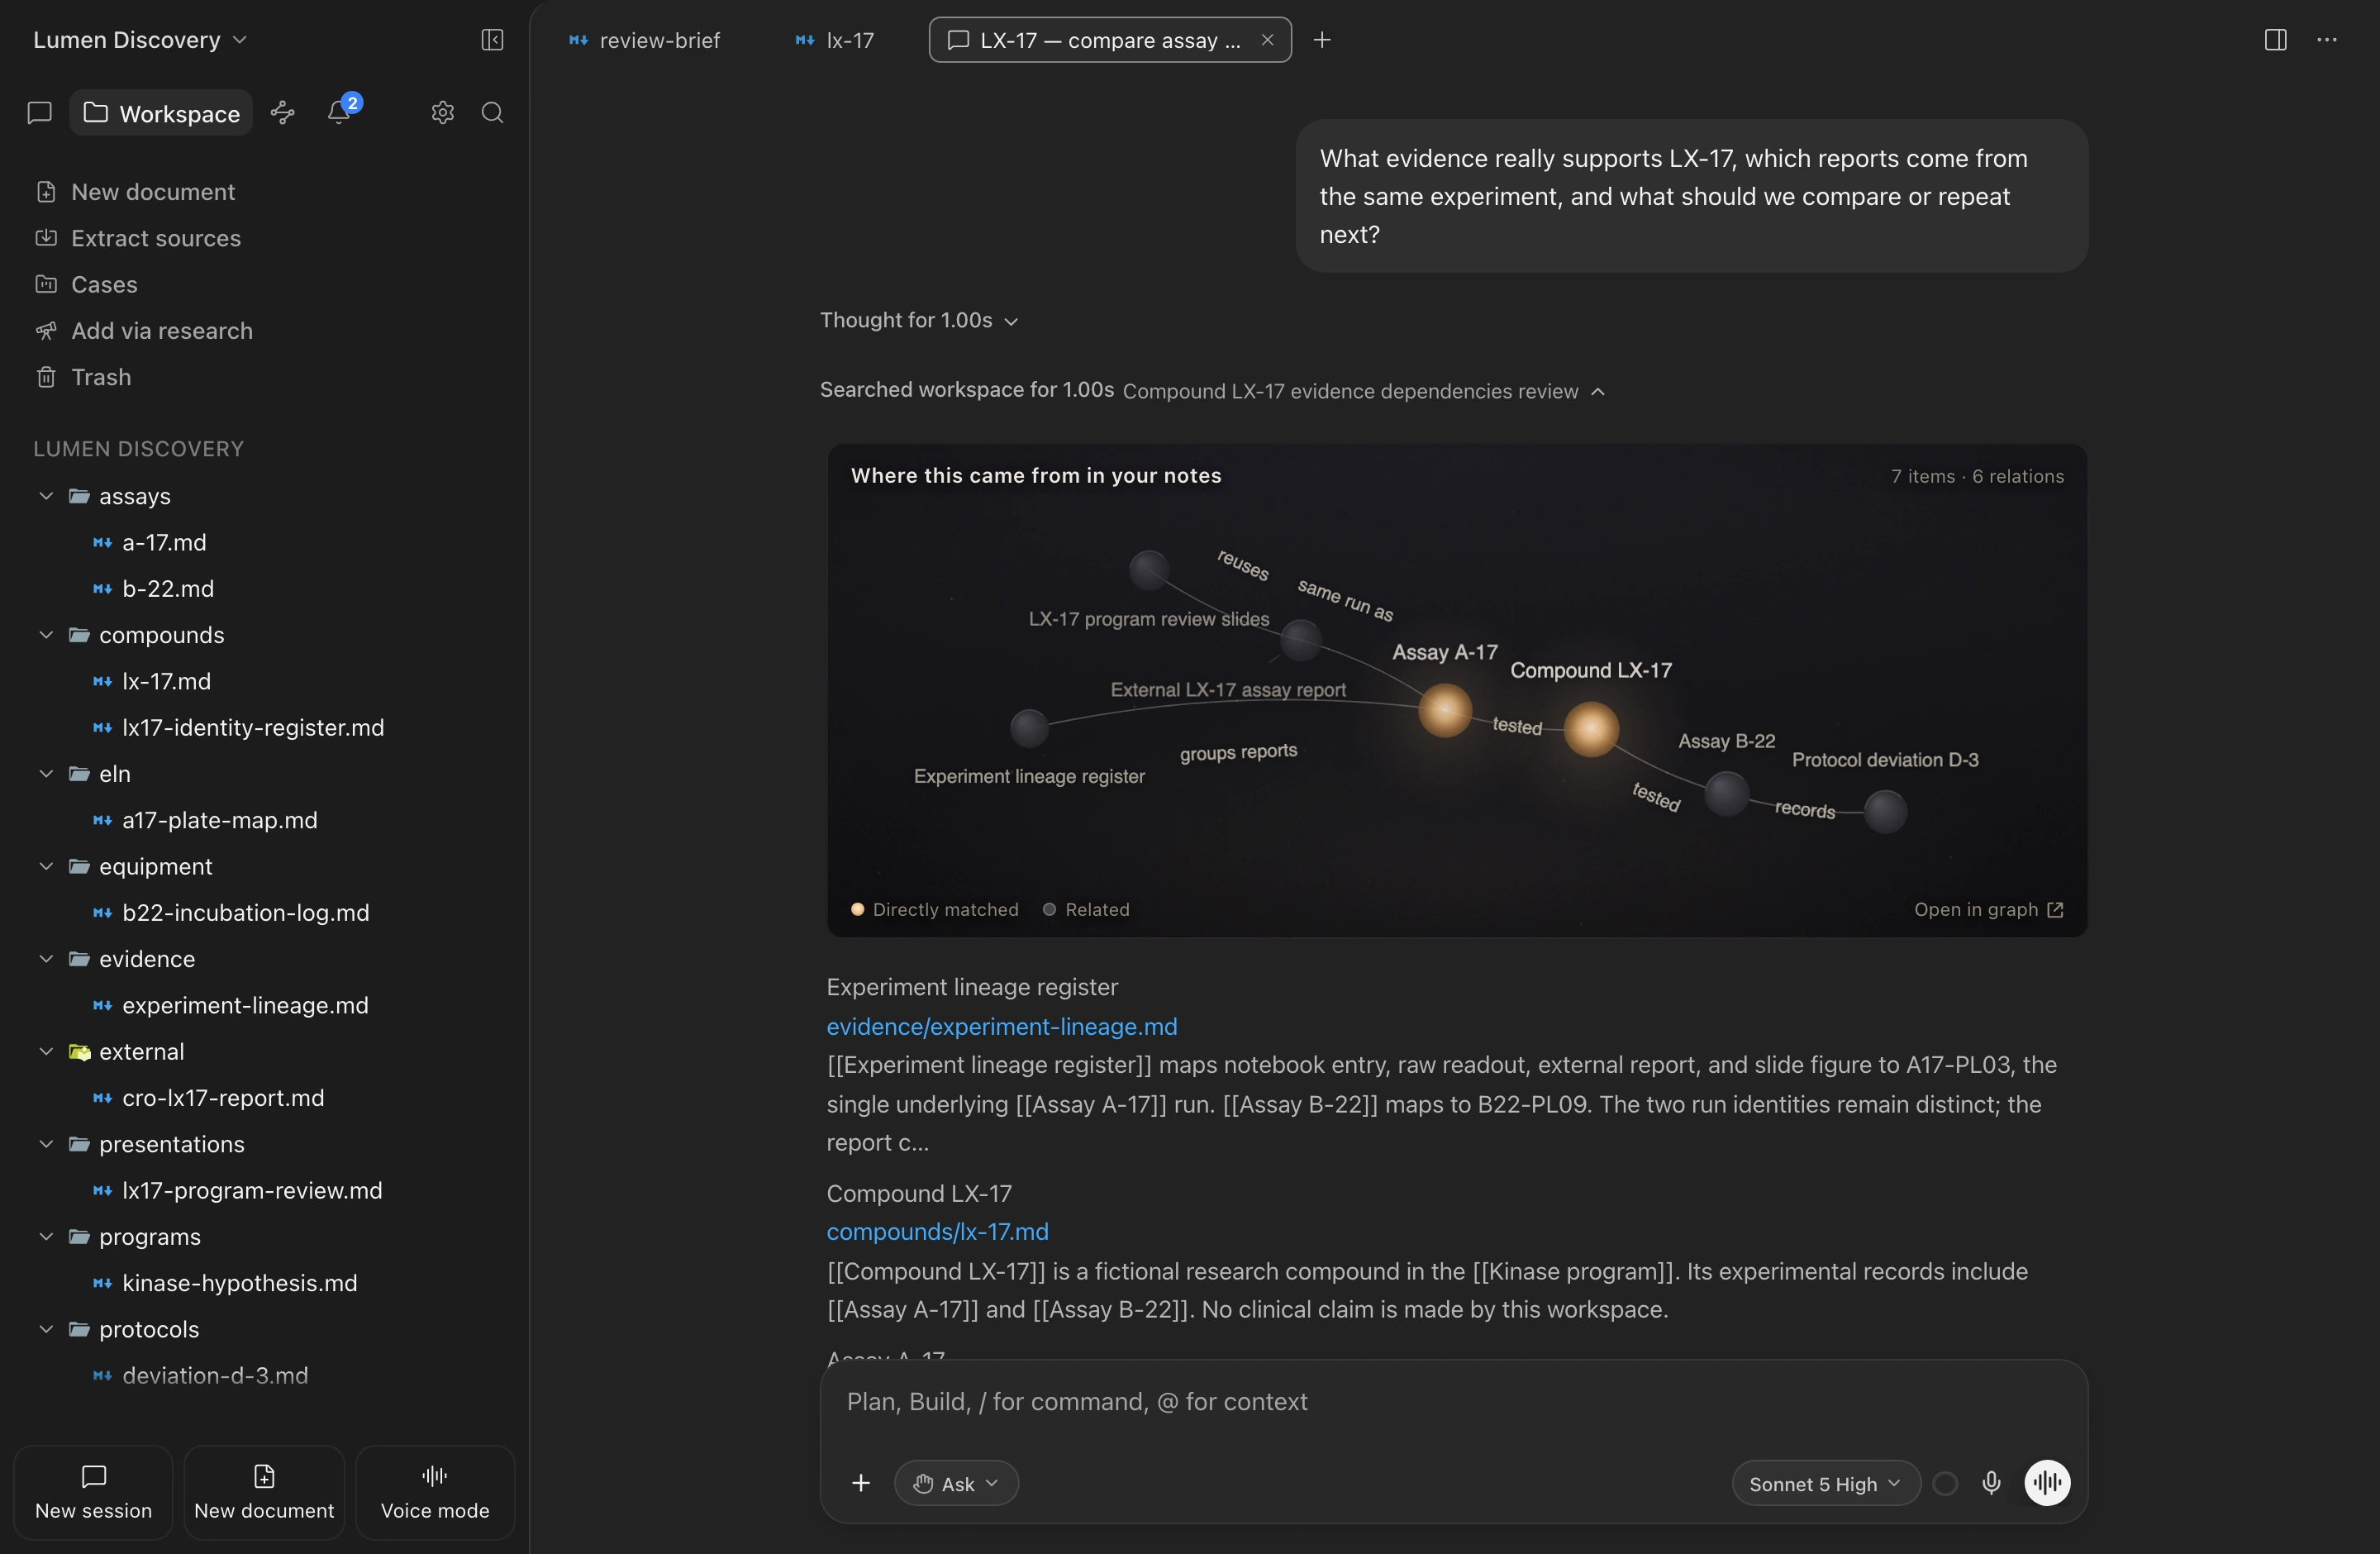2380x1554 pixels.
Task: Add attachment with composer plus icon
Action: coord(861,1483)
